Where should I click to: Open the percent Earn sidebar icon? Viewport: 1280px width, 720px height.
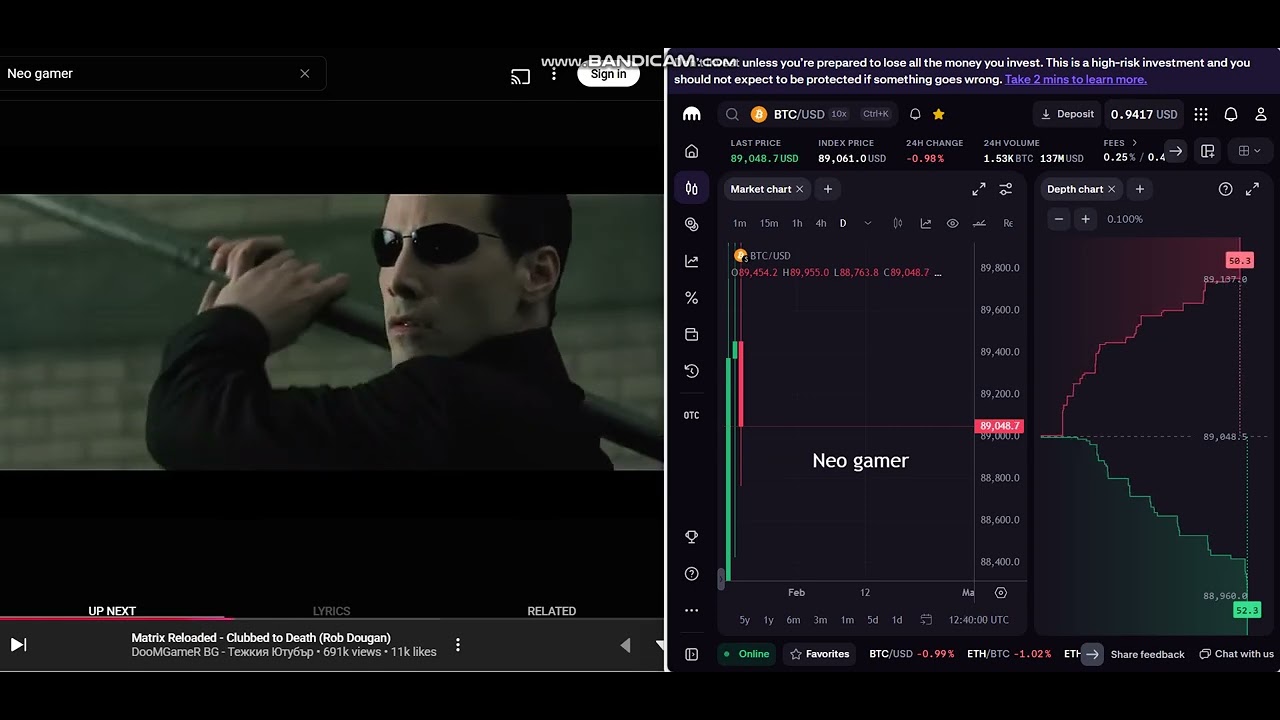[x=691, y=298]
